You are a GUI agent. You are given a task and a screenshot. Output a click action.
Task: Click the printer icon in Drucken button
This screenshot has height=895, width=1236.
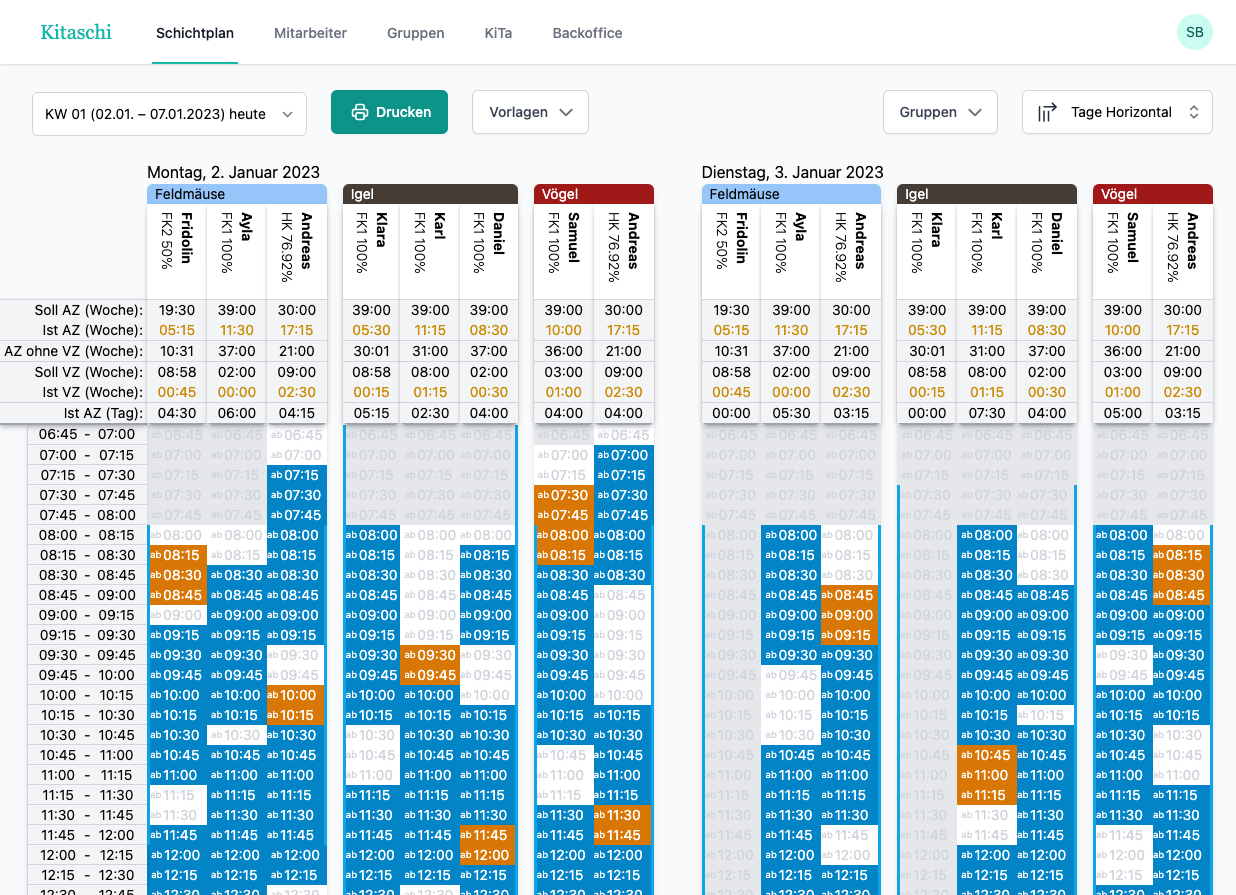tap(359, 112)
